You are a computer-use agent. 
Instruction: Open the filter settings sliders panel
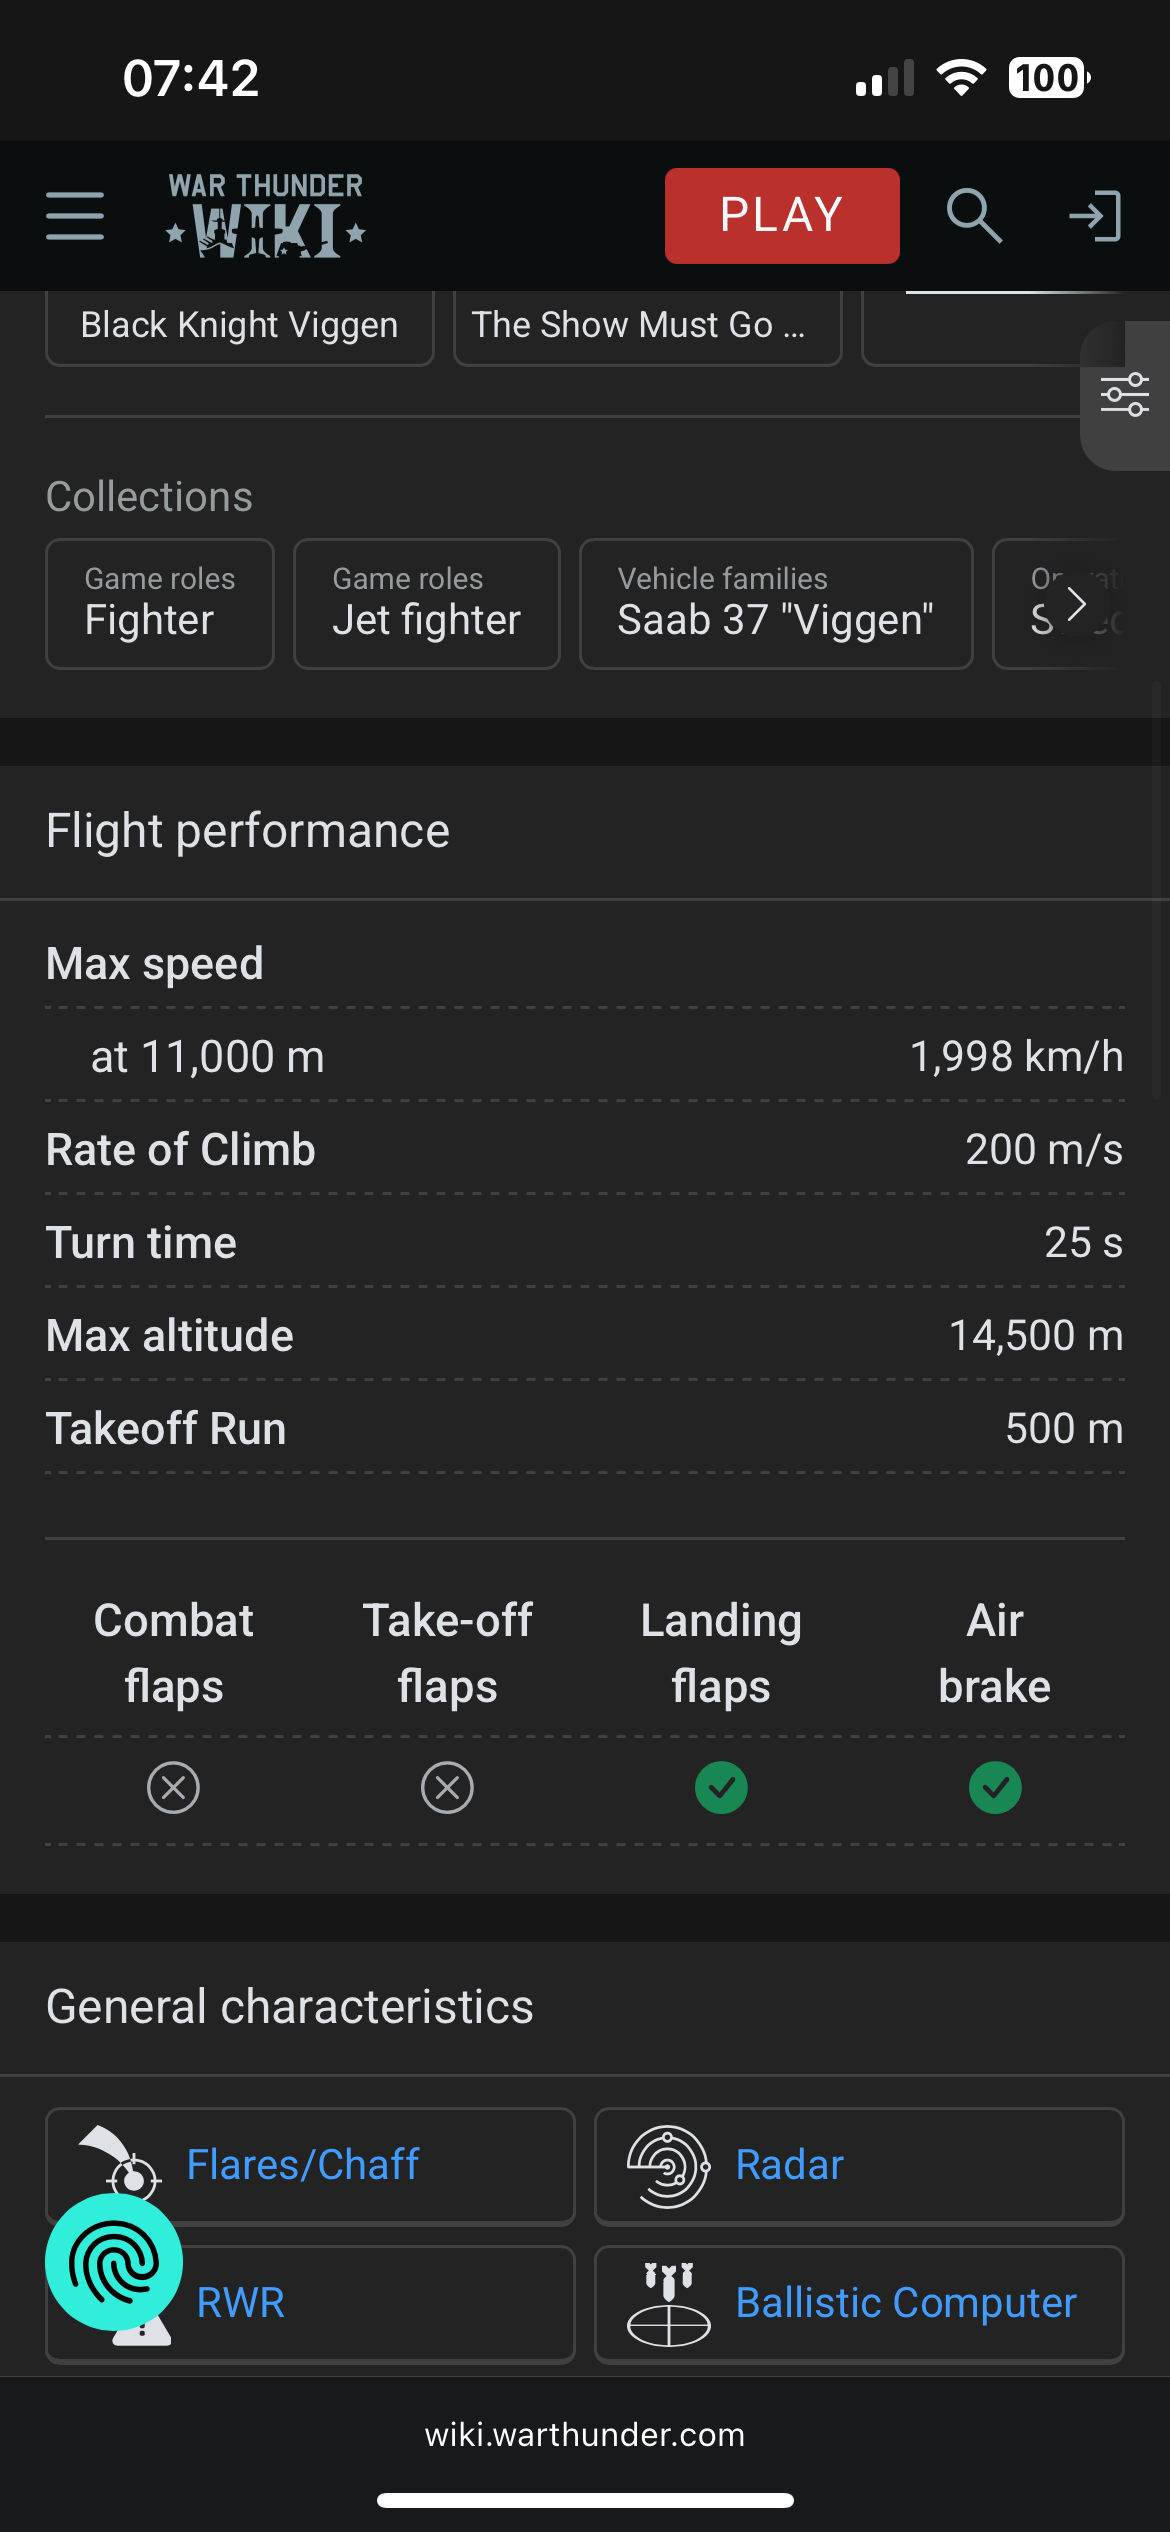[1125, 395]
